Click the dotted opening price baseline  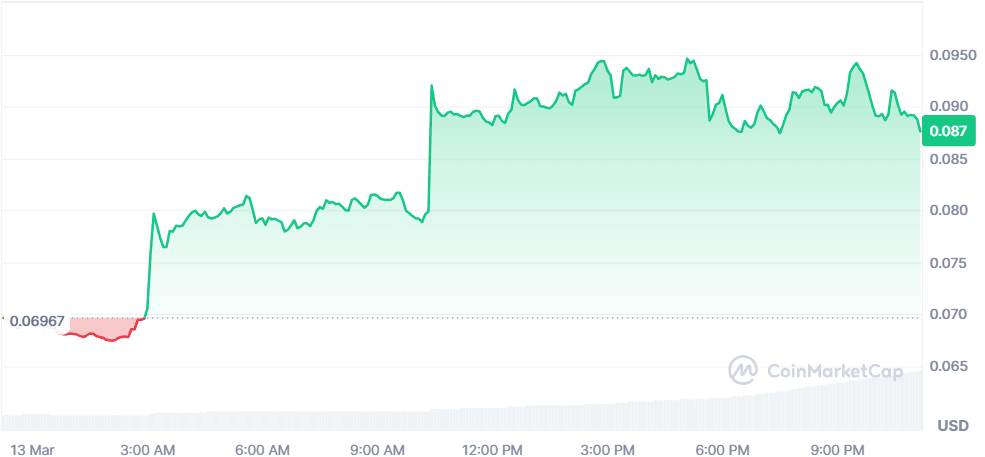coord(500,317)
